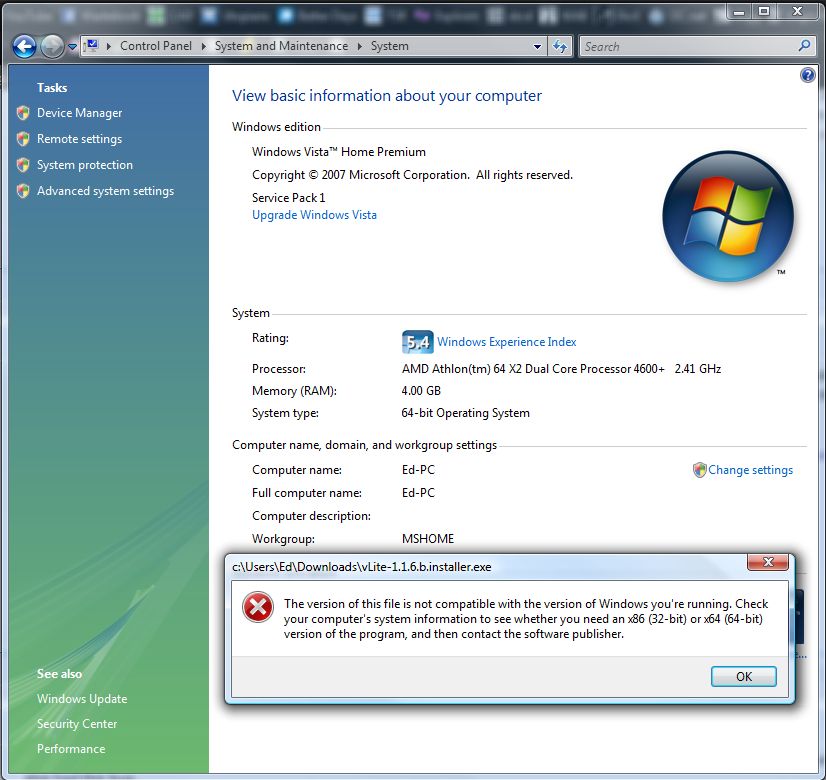
Task: Click the shield icon beside System protection
Action: point(23,165)
